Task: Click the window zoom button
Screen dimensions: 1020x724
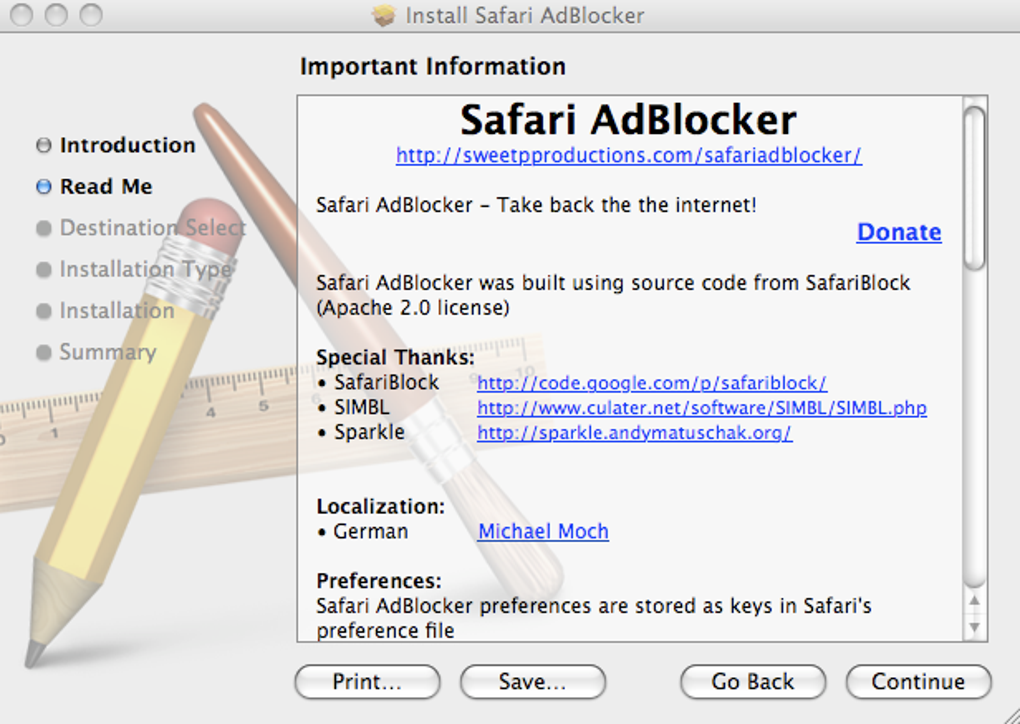Action: 91,15
